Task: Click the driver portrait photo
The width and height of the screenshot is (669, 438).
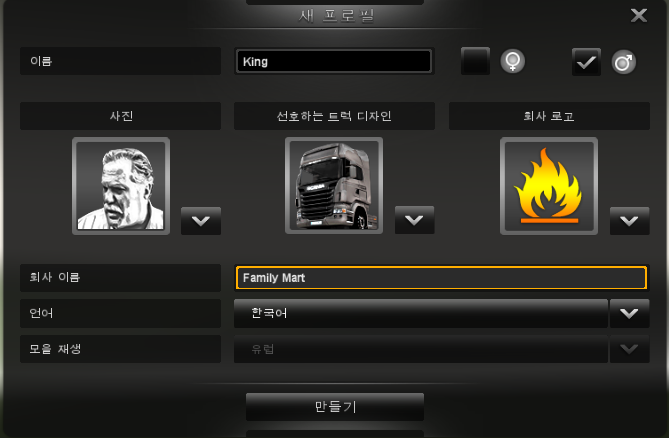Action: (x=121, y=186)
